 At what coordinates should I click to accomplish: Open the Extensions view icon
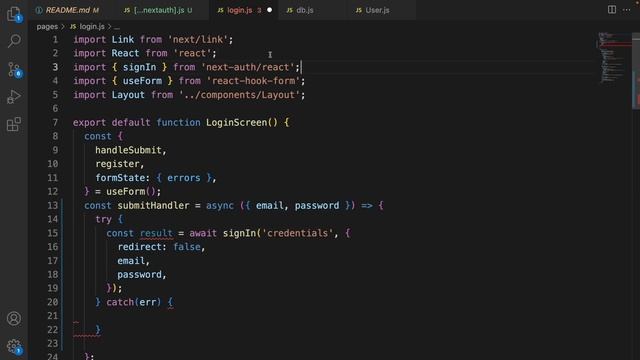(x=14, y=124)
